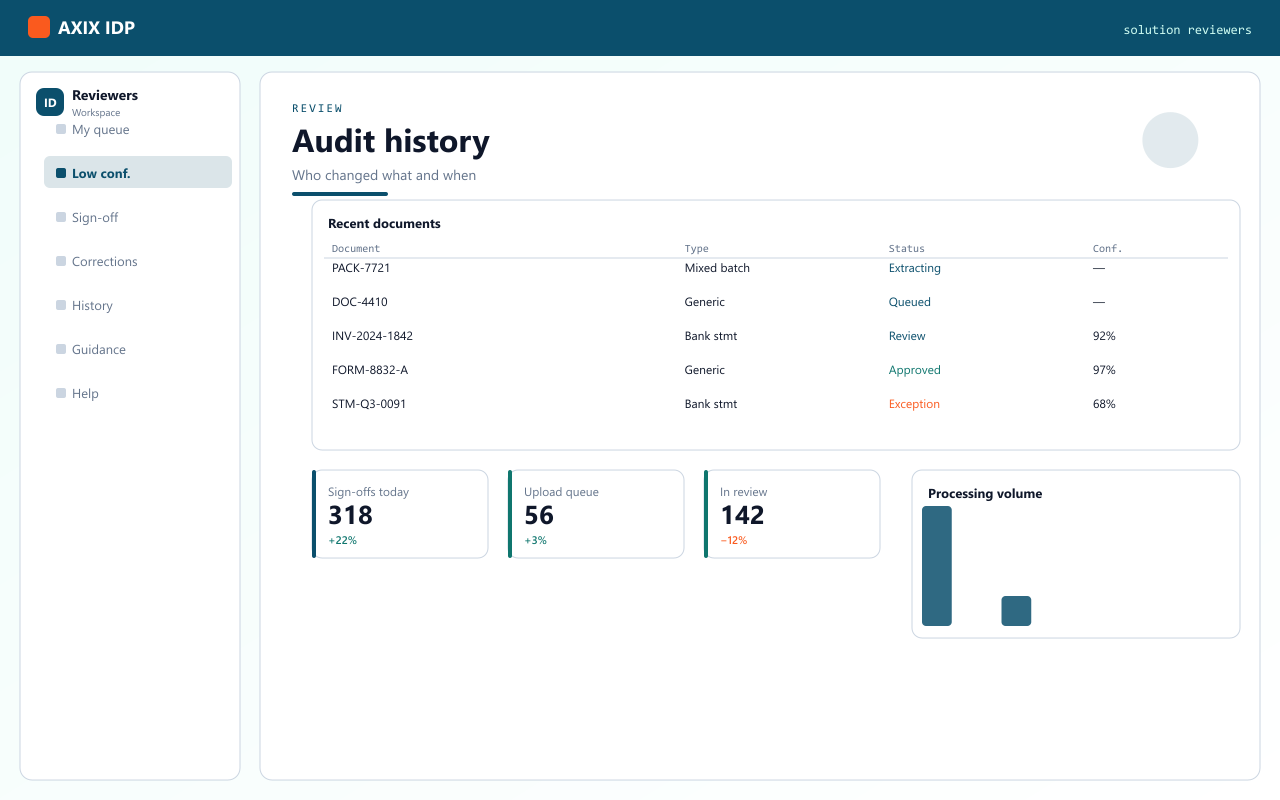Open document STM-Q3-0091
The image size is (1280, 800).
click(x=369, y=404)
